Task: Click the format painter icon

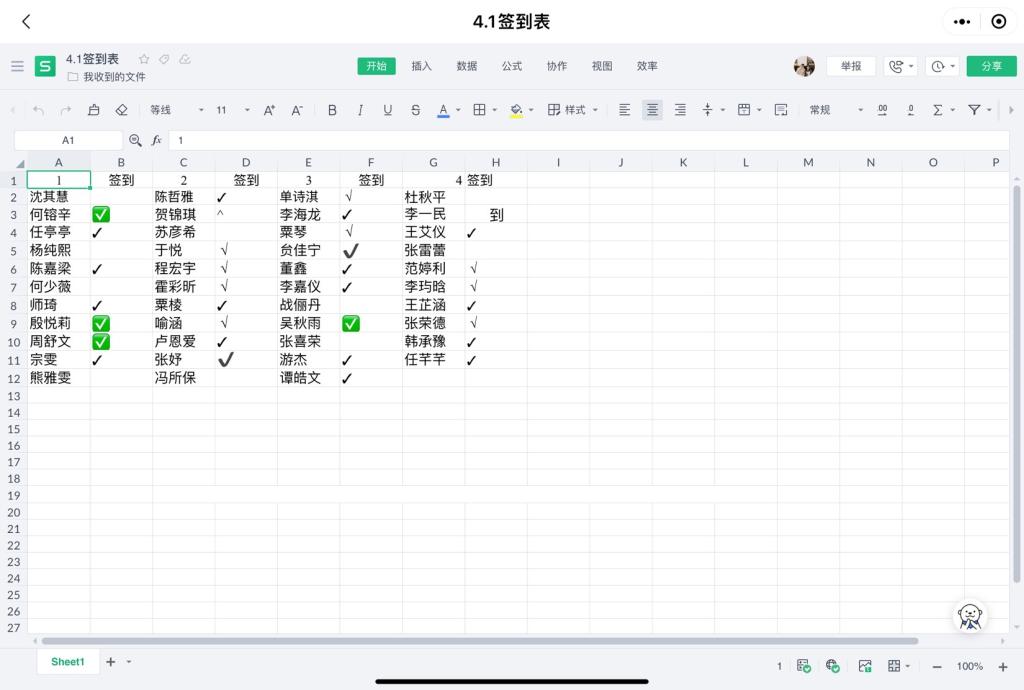Action: click(94, 110)
